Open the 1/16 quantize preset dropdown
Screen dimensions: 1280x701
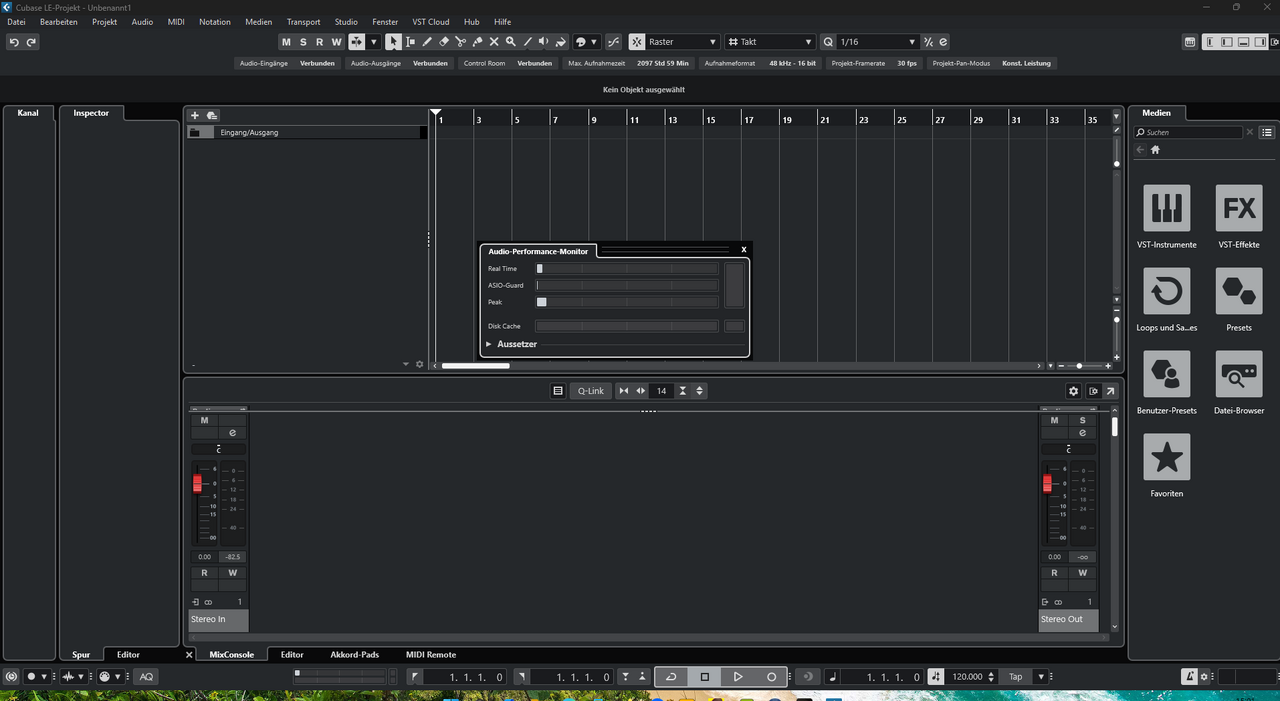[877, 42]
